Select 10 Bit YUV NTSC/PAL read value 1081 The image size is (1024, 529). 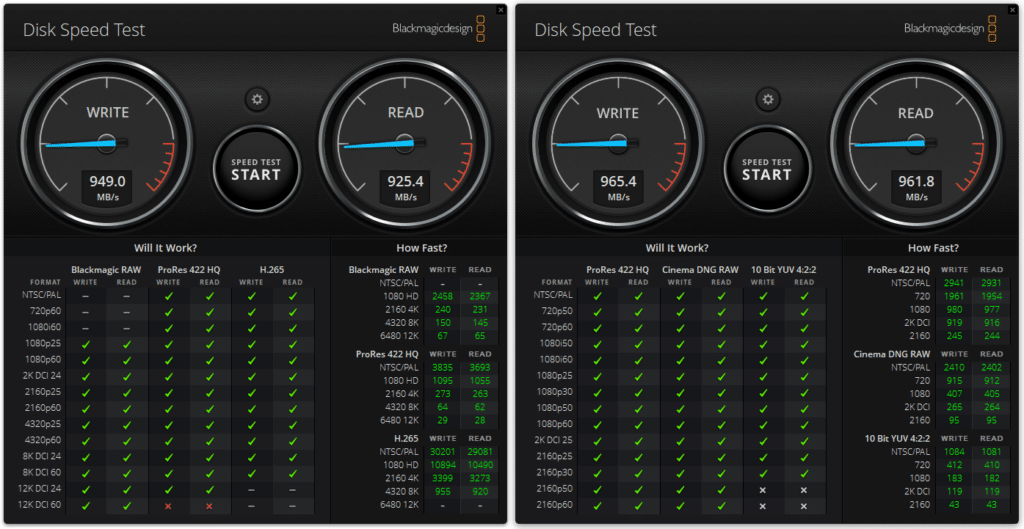click(x=992, y=451)
